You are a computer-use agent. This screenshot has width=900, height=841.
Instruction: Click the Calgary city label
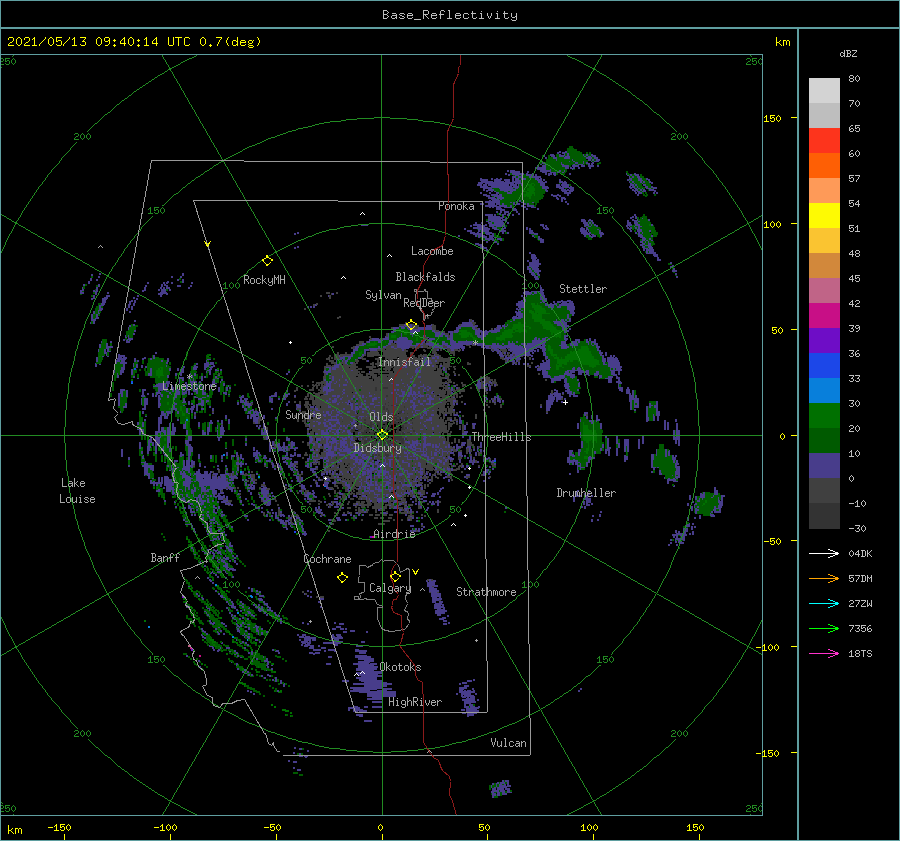tap(390, 588)
